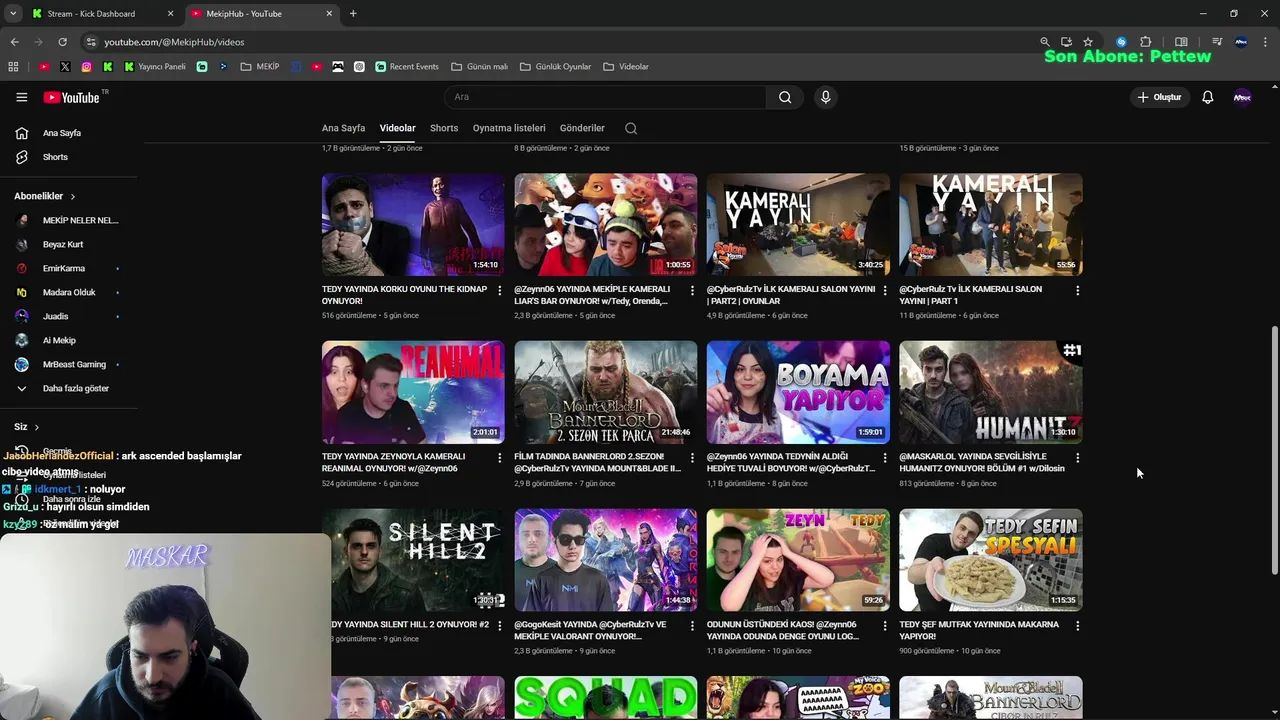
Task: Open the notifications bell
Action: pyautogui.click(x=1207, y=97)
